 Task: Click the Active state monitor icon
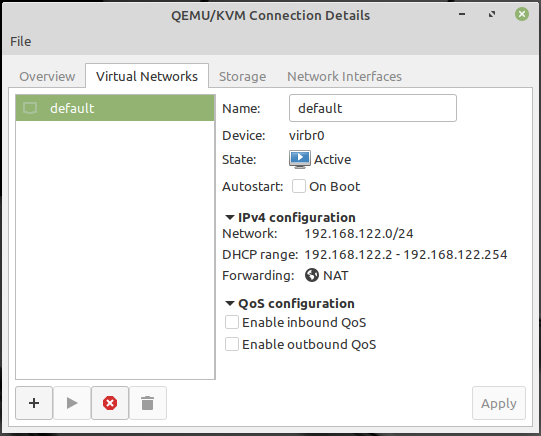pos(299,159)
